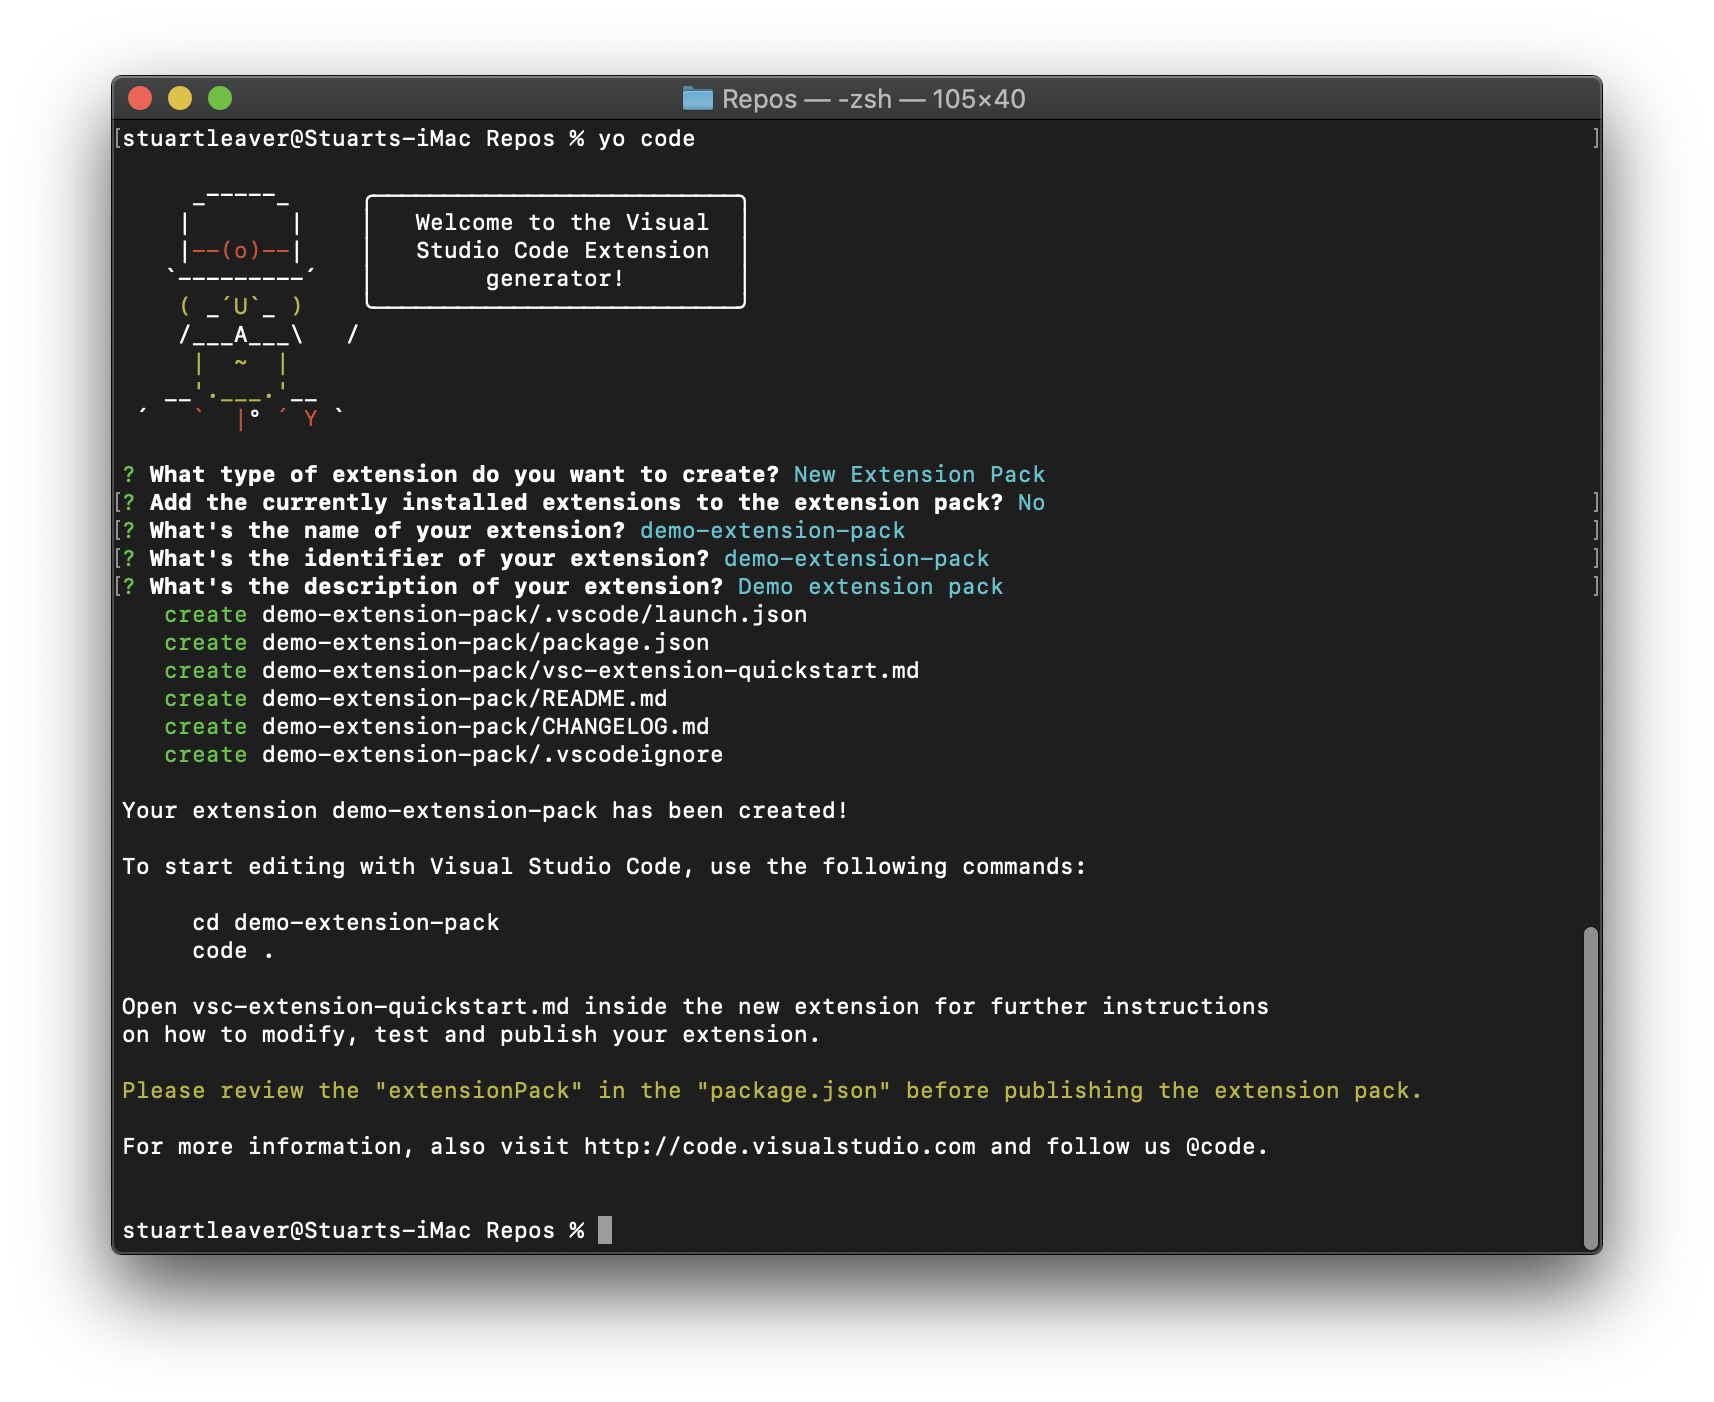Click the cd demo-extension-pack command text
The height and width of the screenshot is (1402, 1714).
click(345, 921)
